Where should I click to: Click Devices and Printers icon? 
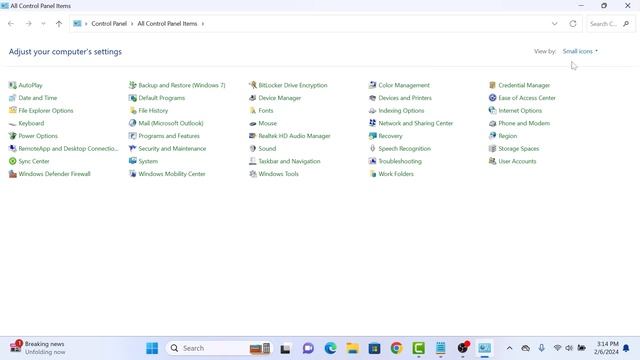(373, 98)
